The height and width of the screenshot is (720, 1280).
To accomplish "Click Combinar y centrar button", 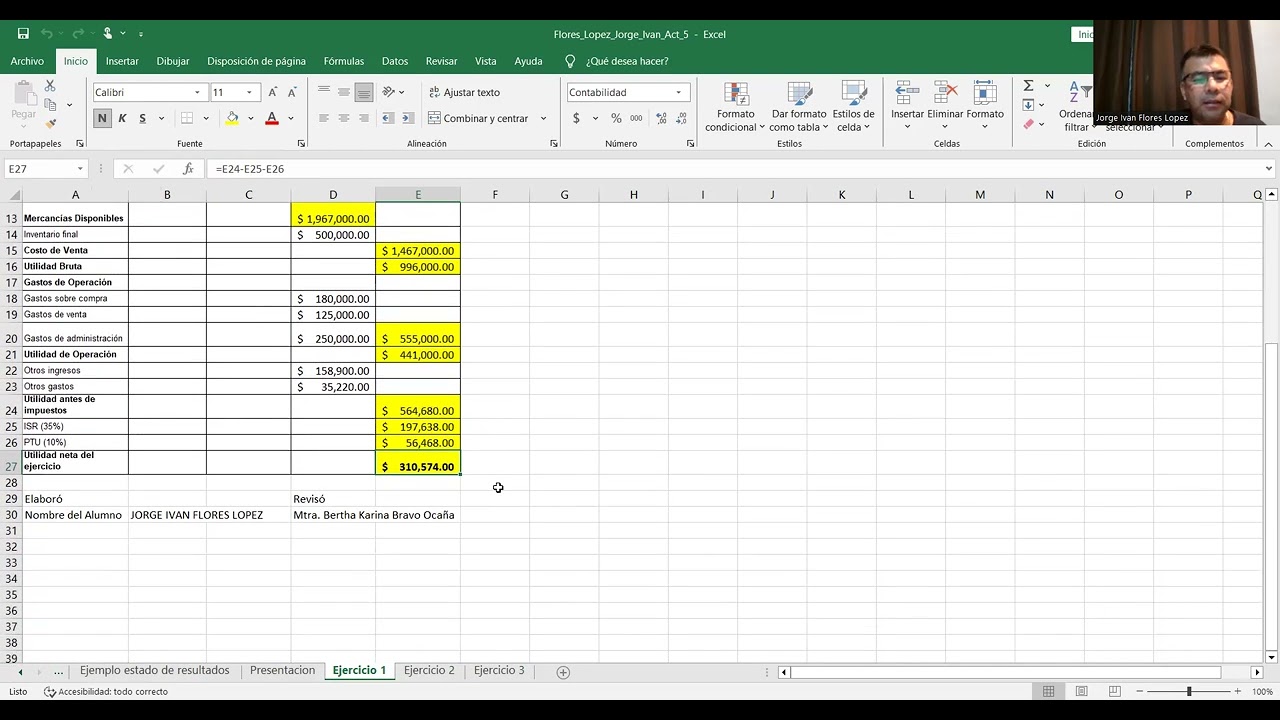I will pyautogui.click(x=479, y=118).
